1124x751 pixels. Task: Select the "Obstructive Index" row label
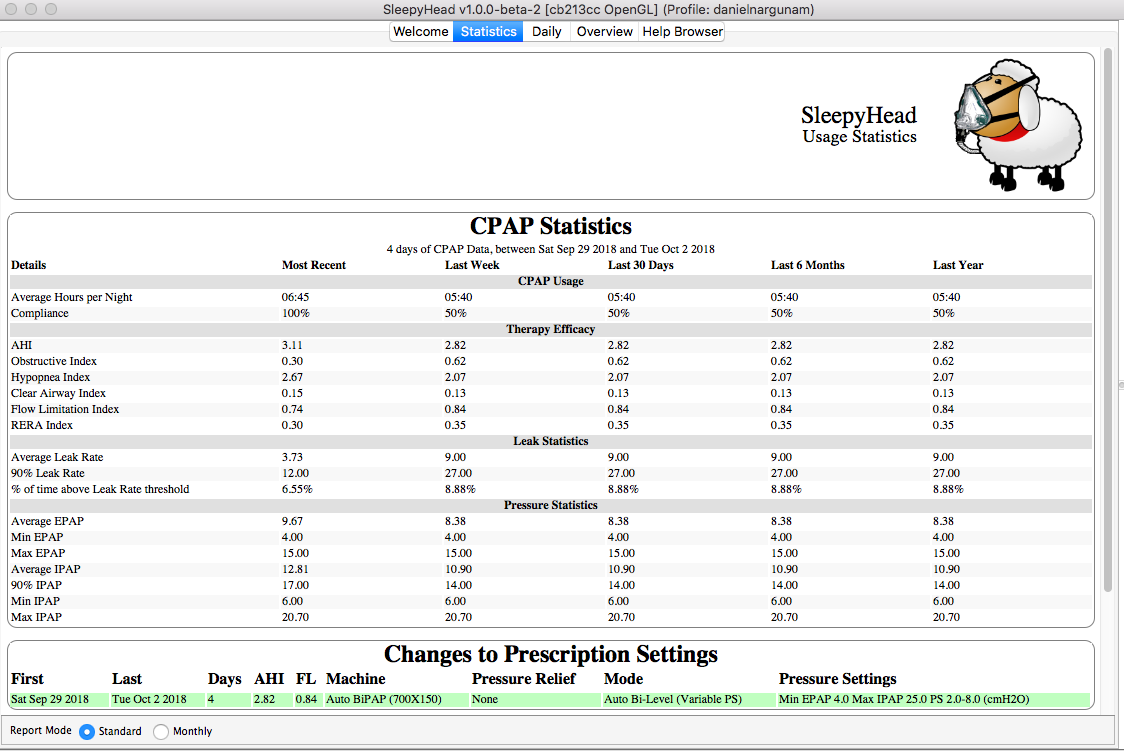pyautogui.click(x=54, y=361)
